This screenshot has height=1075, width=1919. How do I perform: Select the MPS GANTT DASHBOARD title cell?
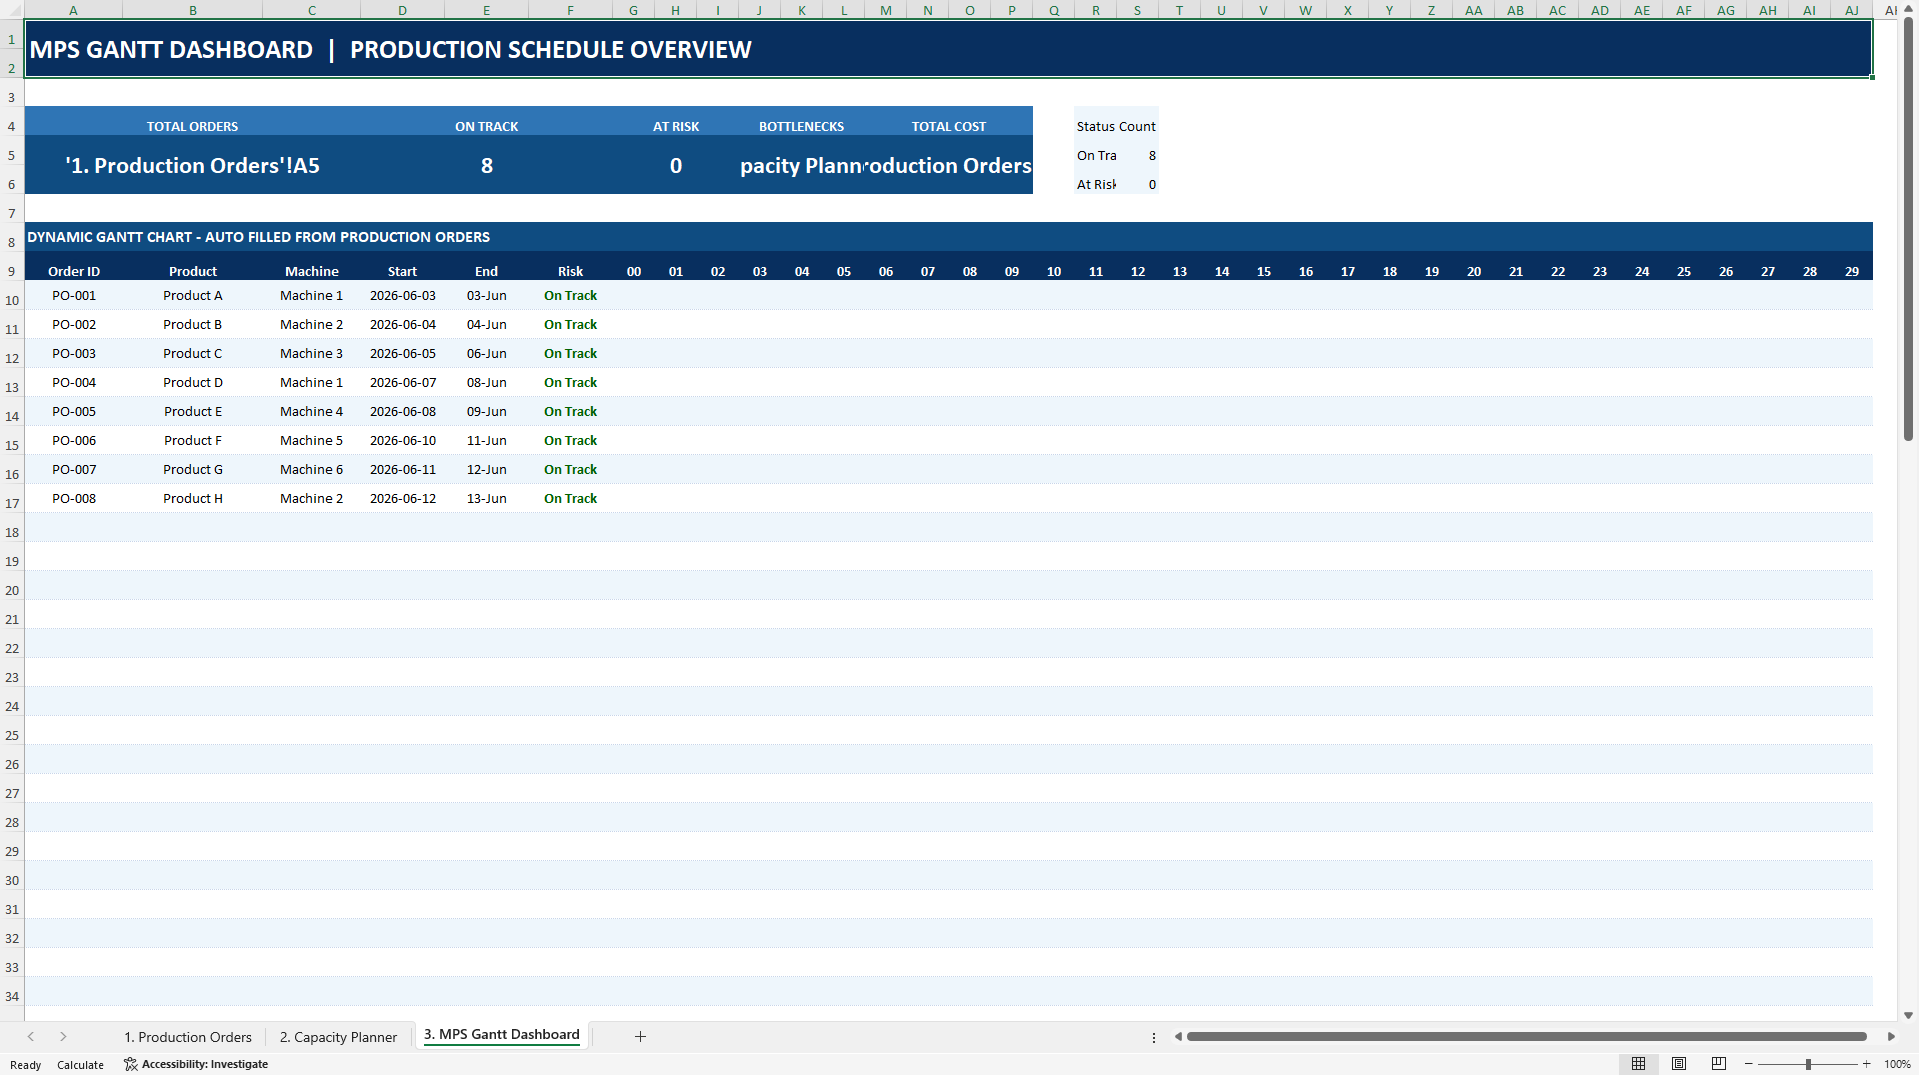[x=948, y=49]
